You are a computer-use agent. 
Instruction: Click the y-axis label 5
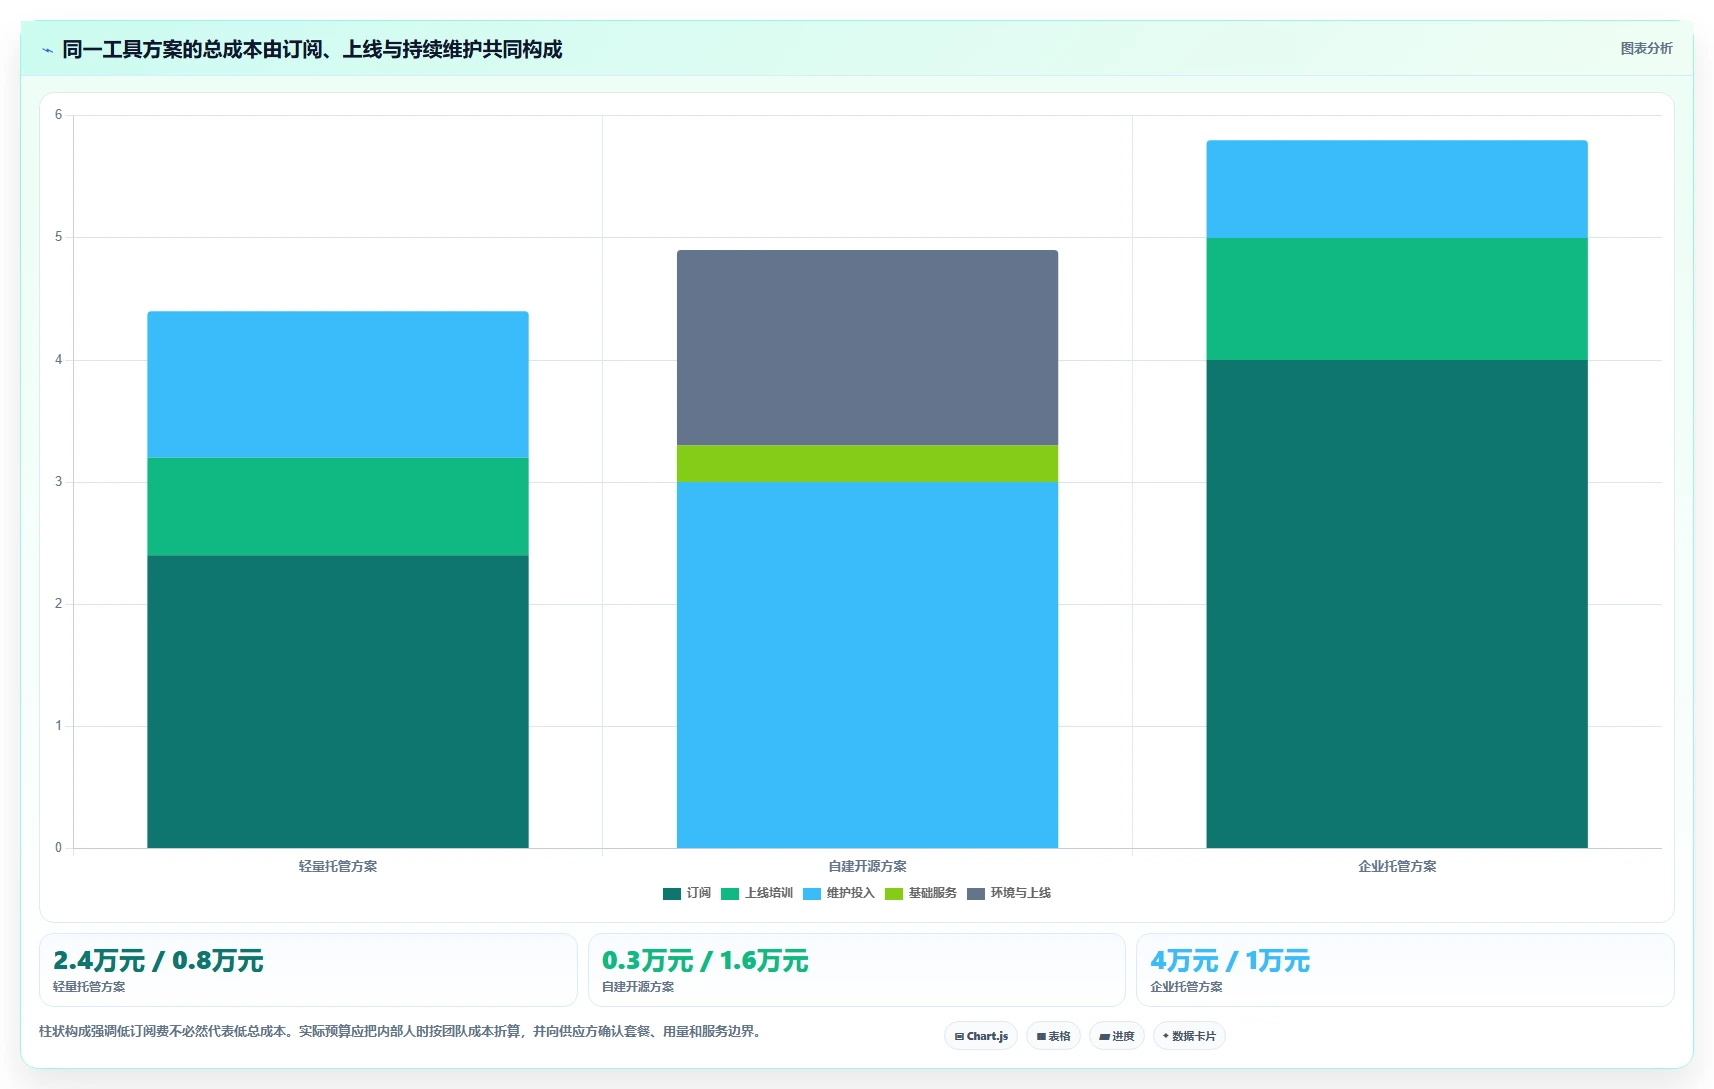[58, 237]
